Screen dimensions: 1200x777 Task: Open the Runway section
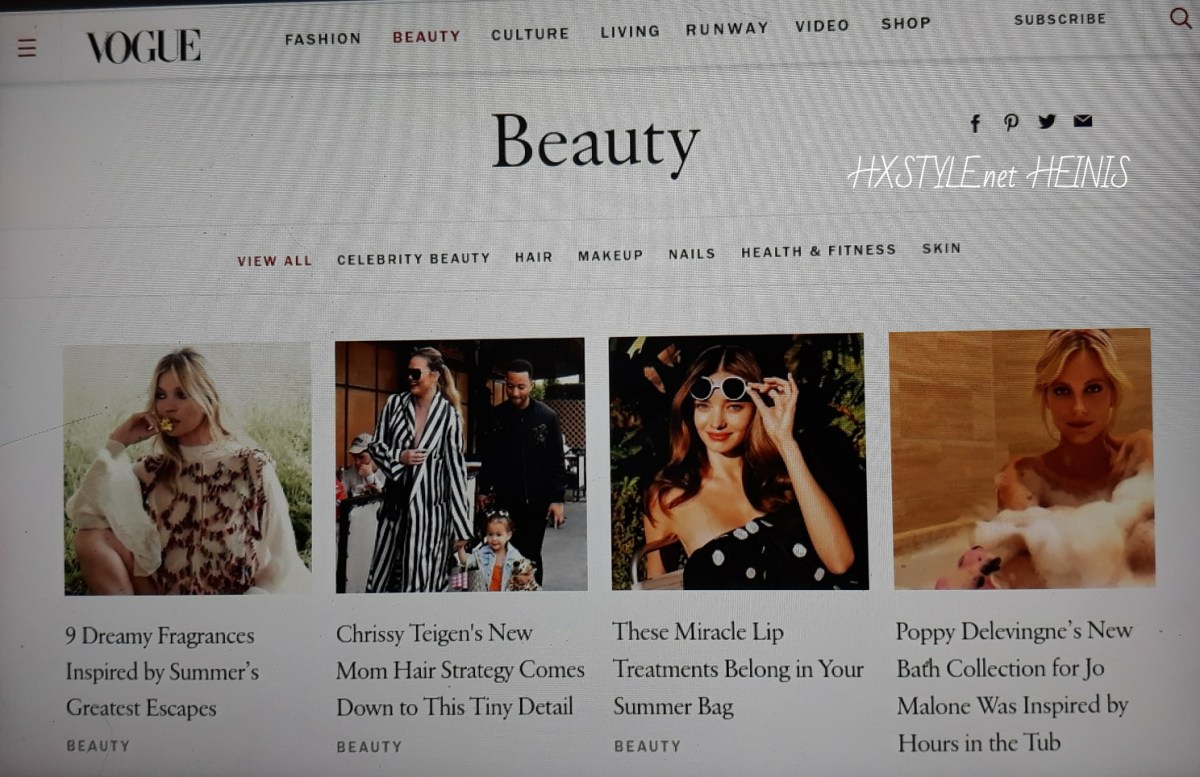(727, 29)
